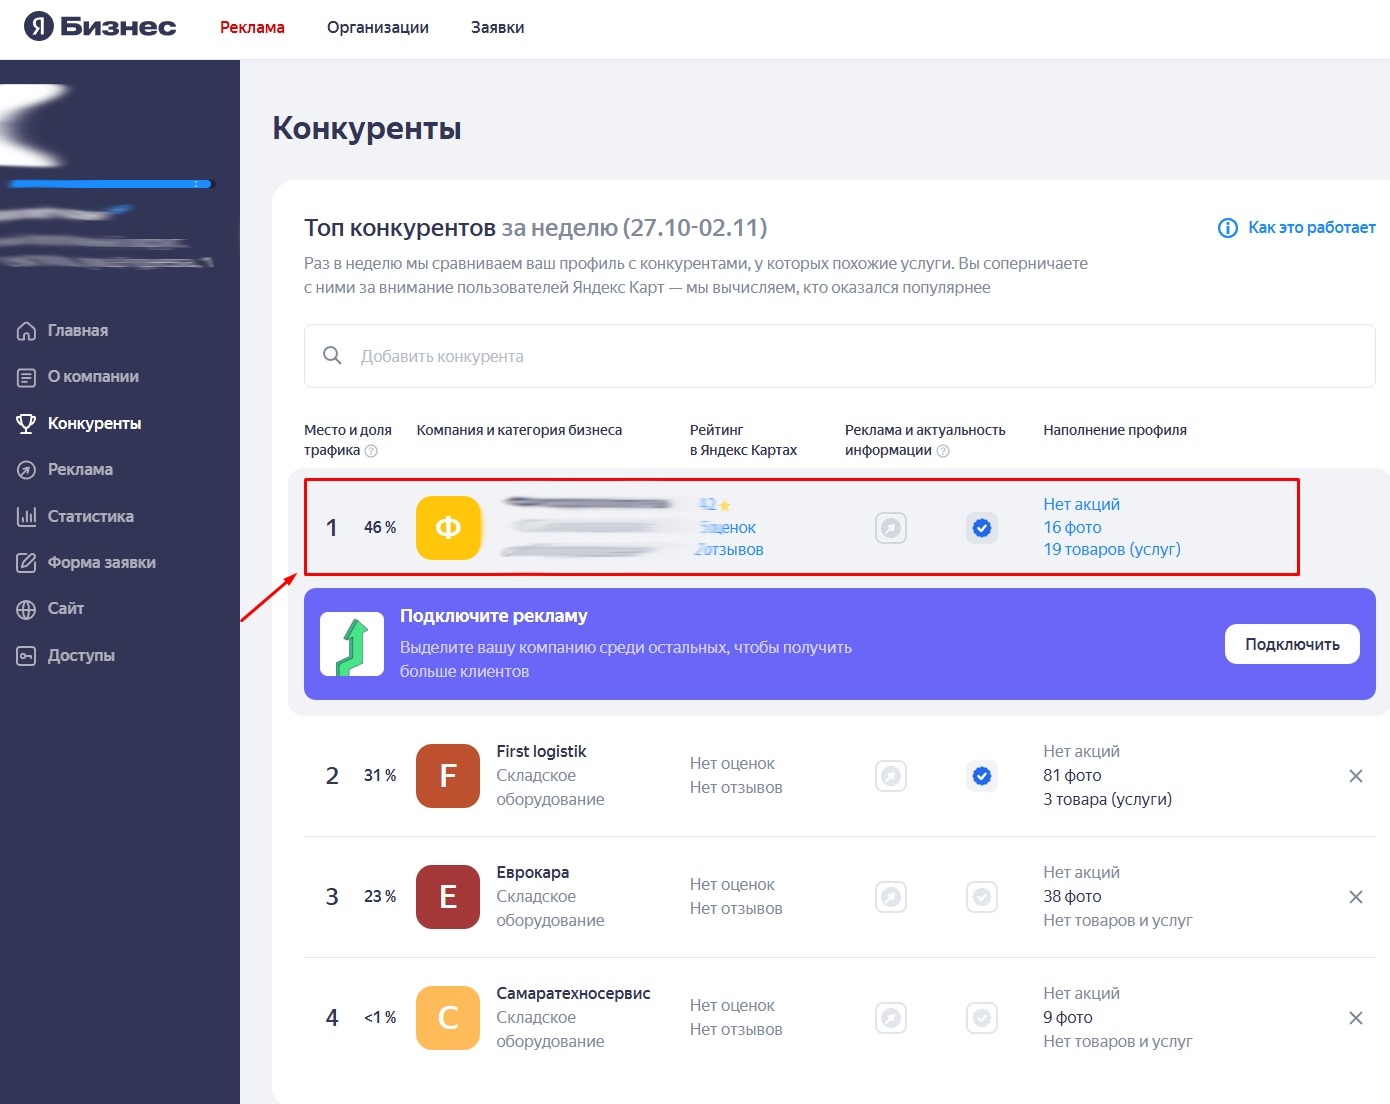Image resolution: width=1390 pixels, height=1104 pixels.
Task: Open the Статистика sidebar section
Action: [90, 517]
